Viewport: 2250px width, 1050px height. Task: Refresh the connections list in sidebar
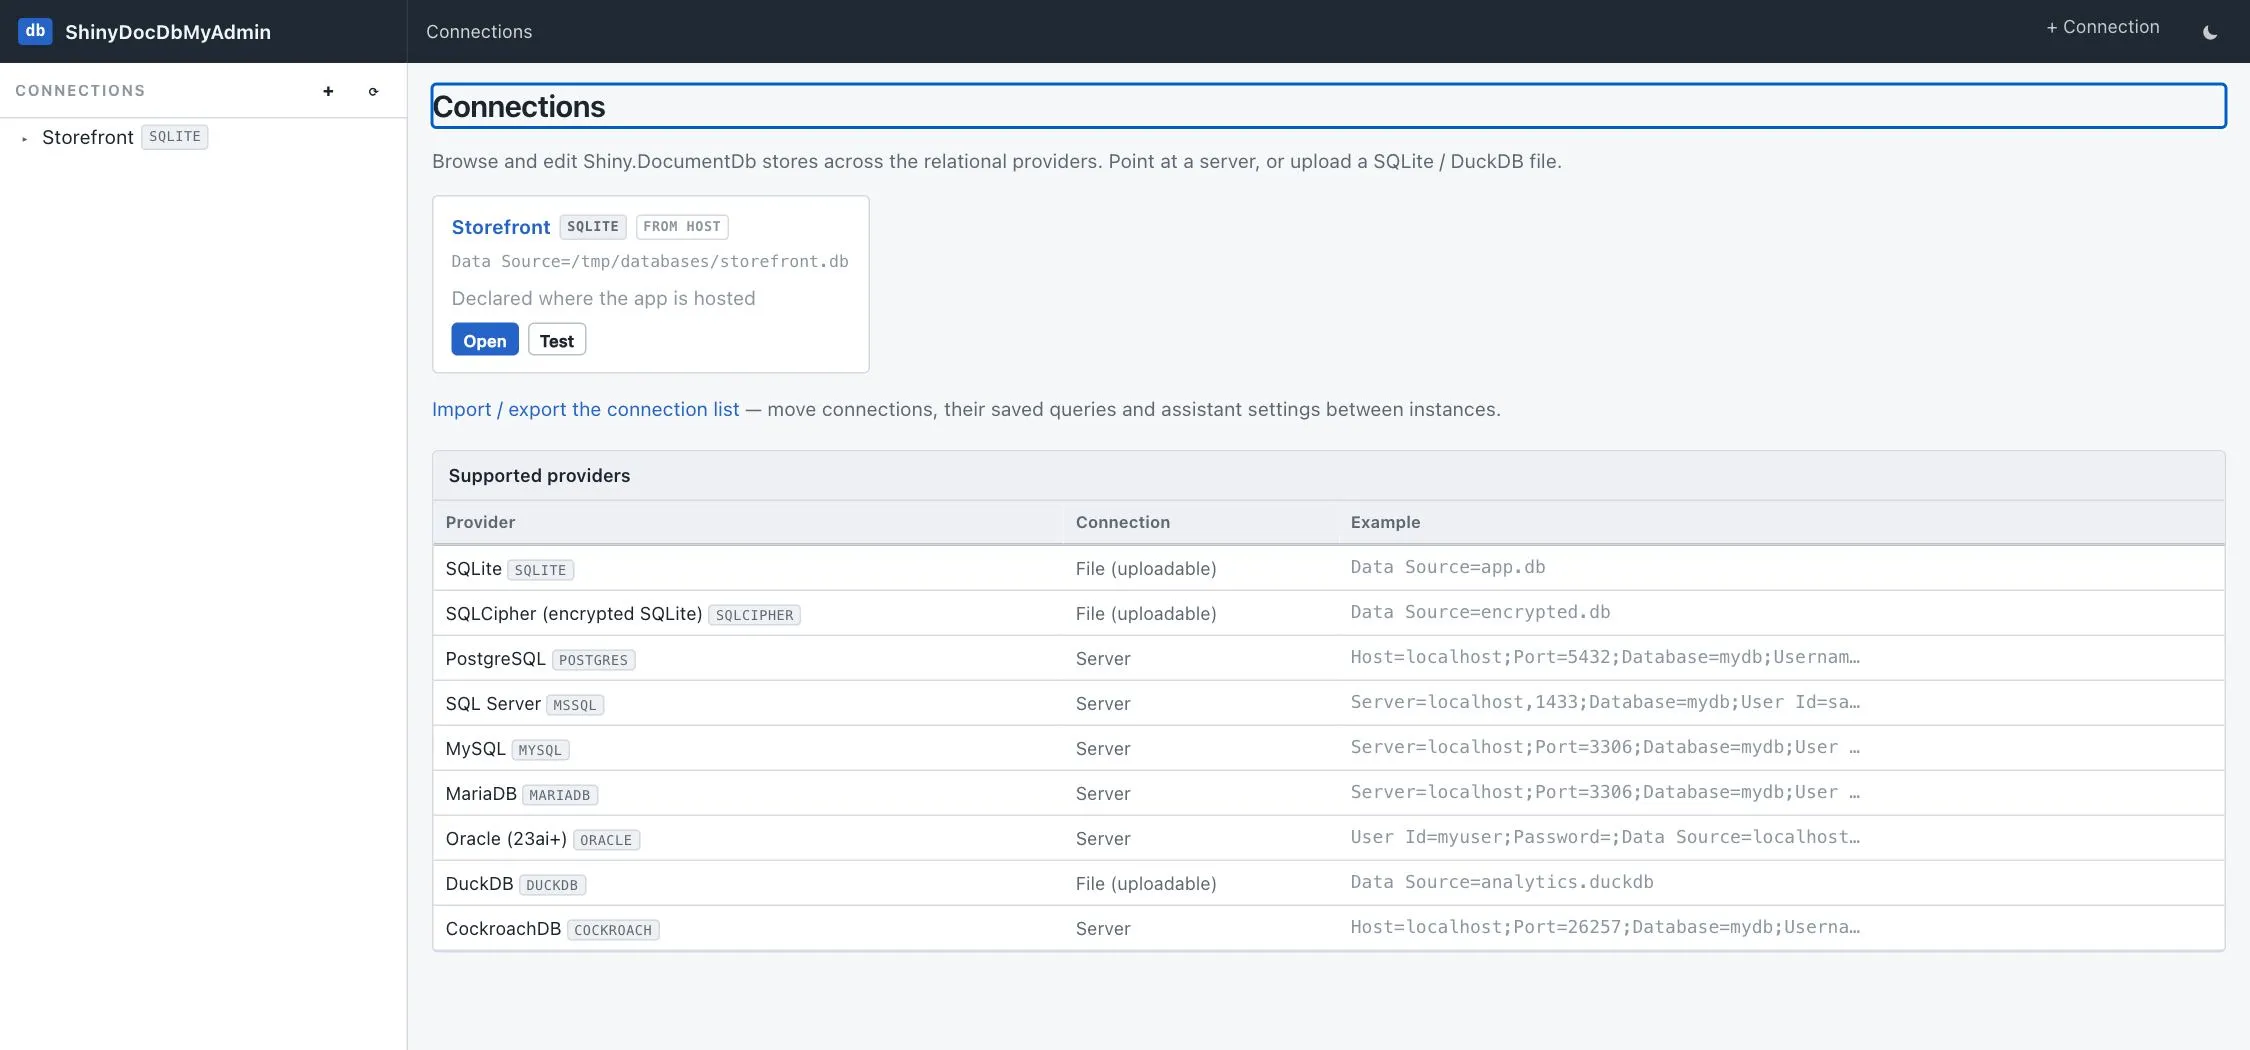tap(373, 91)
